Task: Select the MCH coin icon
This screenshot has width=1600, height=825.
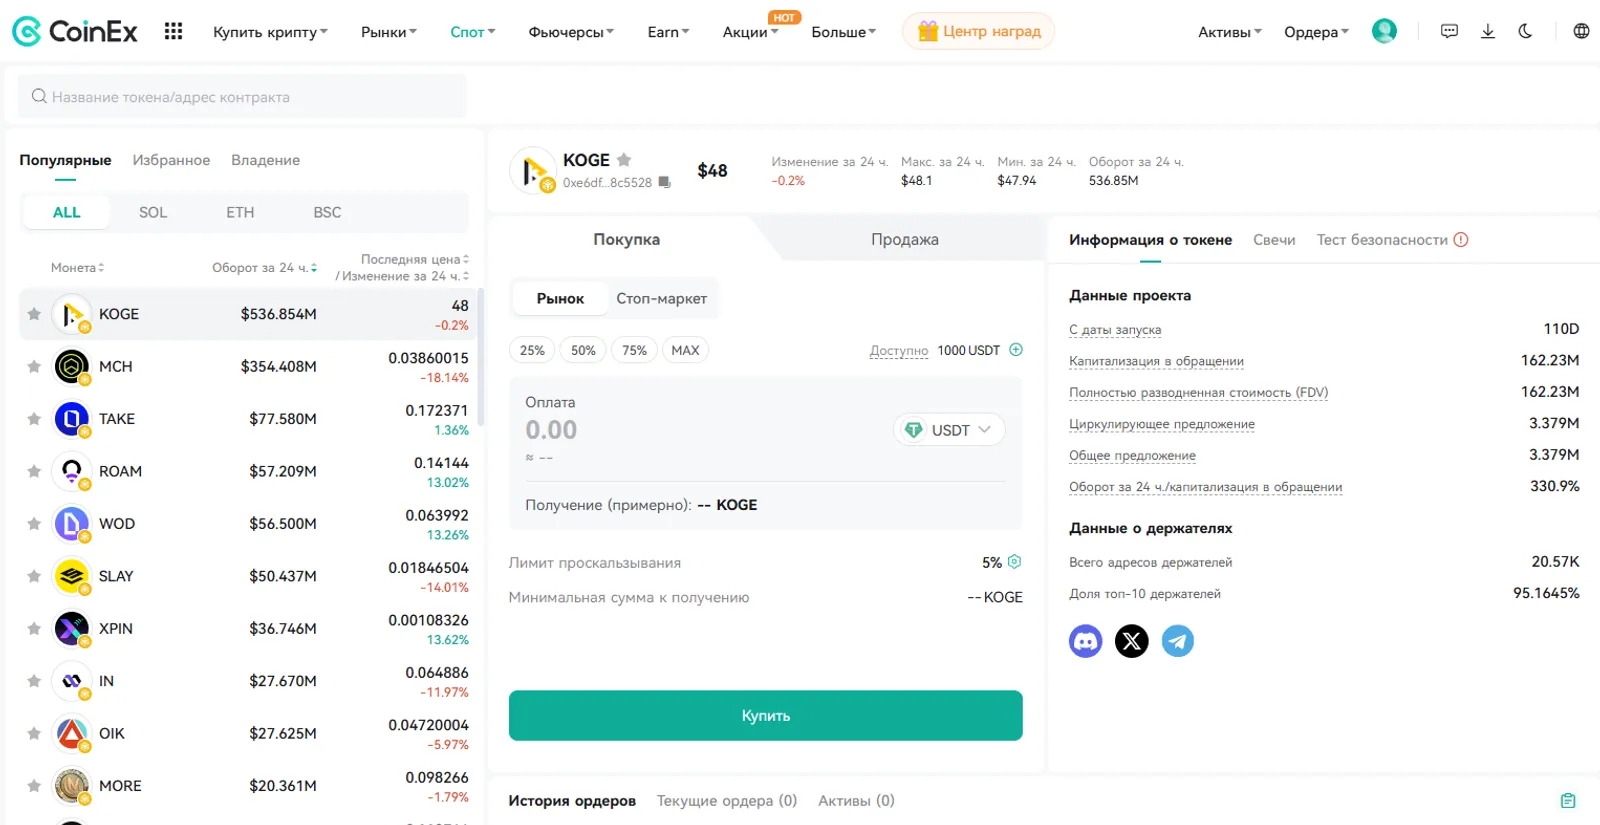Action: 72,367
